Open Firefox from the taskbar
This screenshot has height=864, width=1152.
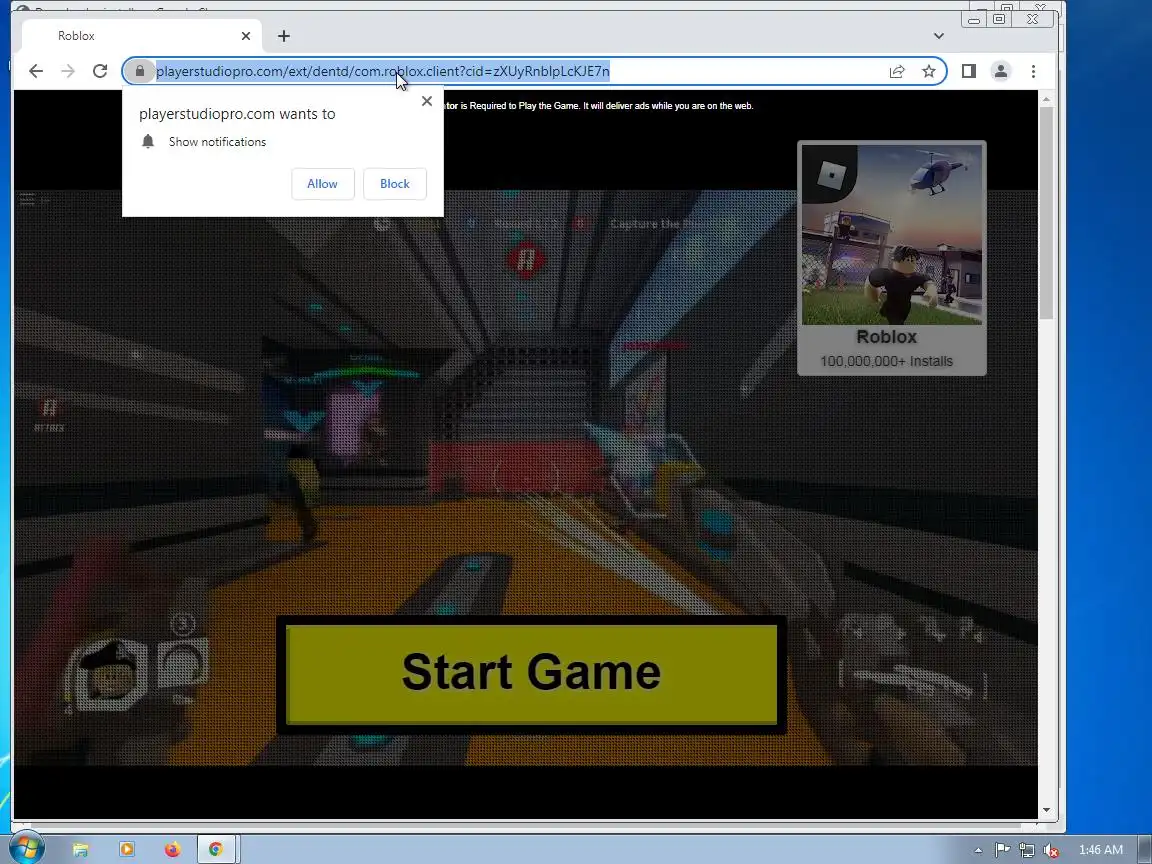pos(172,850)
